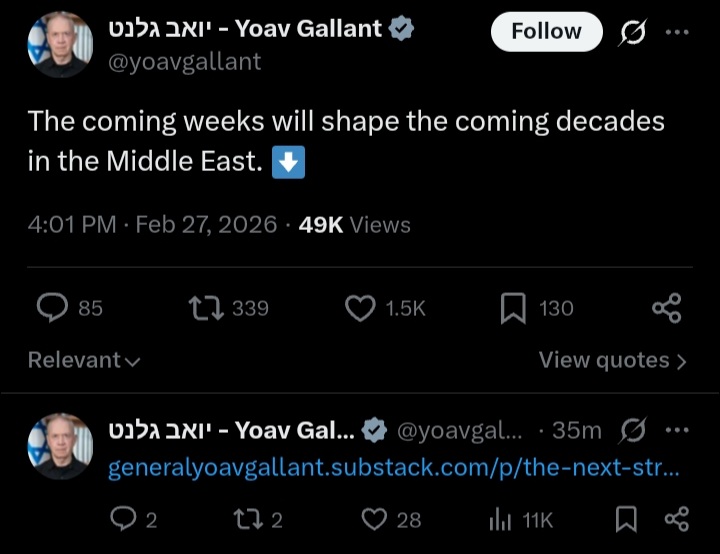The image size is (720, 554).
Task: Like the main post with 1.5K likes
Action: coord(360,308)
